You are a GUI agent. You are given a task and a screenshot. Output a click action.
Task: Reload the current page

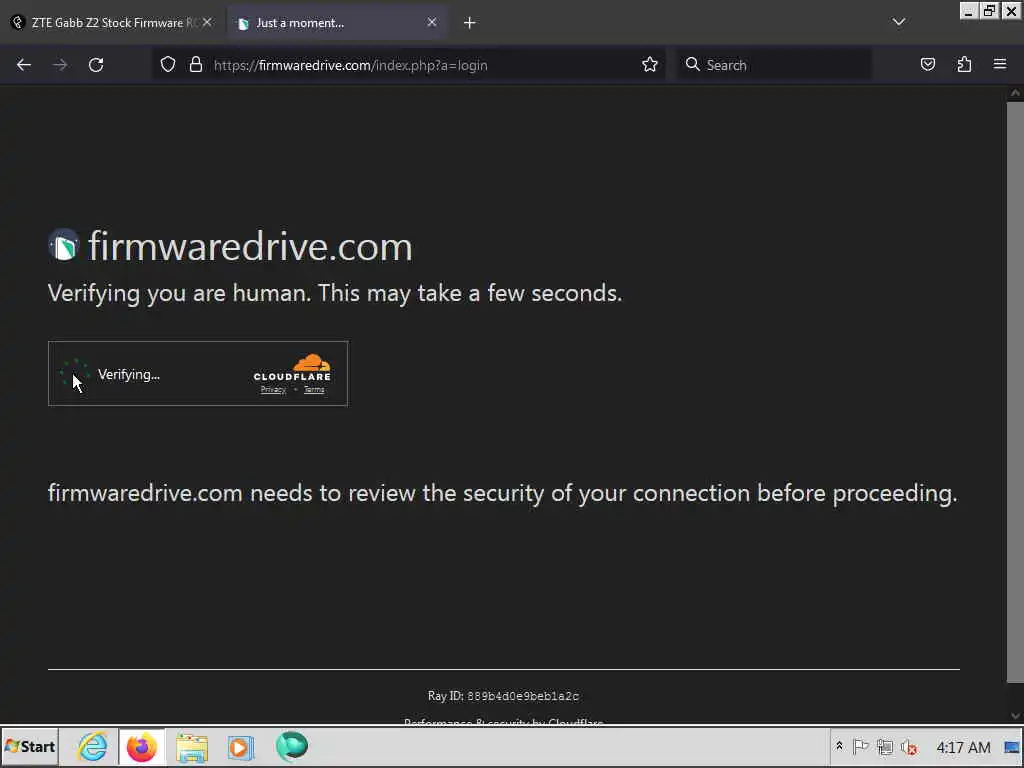click(96, 65)
